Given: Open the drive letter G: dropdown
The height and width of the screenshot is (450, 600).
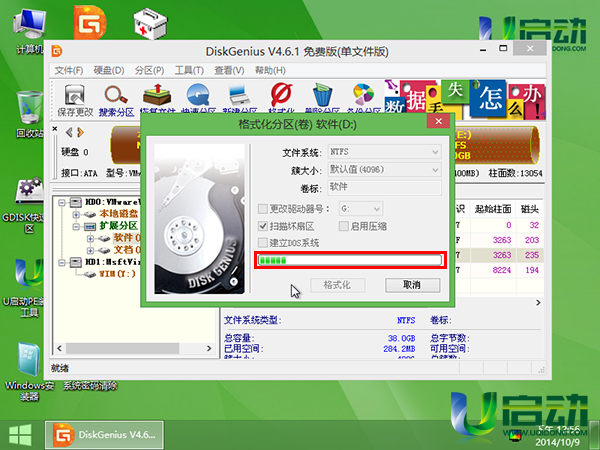Looking at the screenshot, I should coord(361,209).
